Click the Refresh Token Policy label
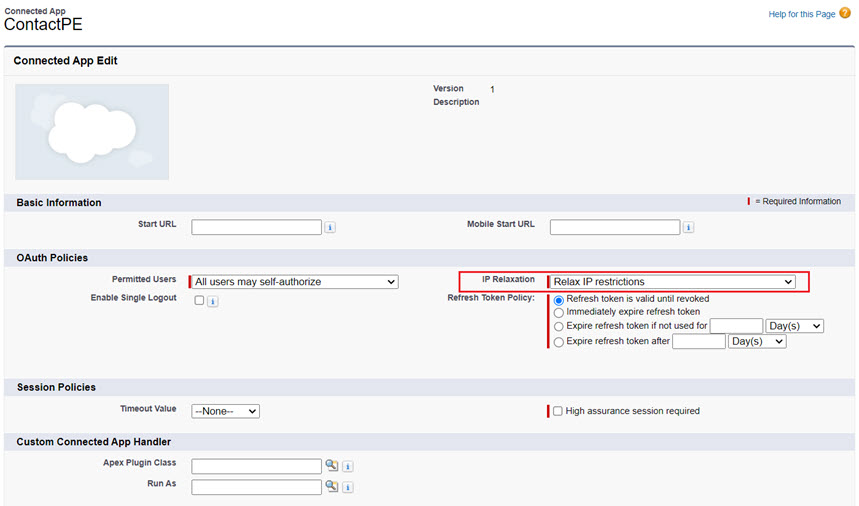Image resolution: width=859 pixels, height=506 pixels. tap(491, 298)
